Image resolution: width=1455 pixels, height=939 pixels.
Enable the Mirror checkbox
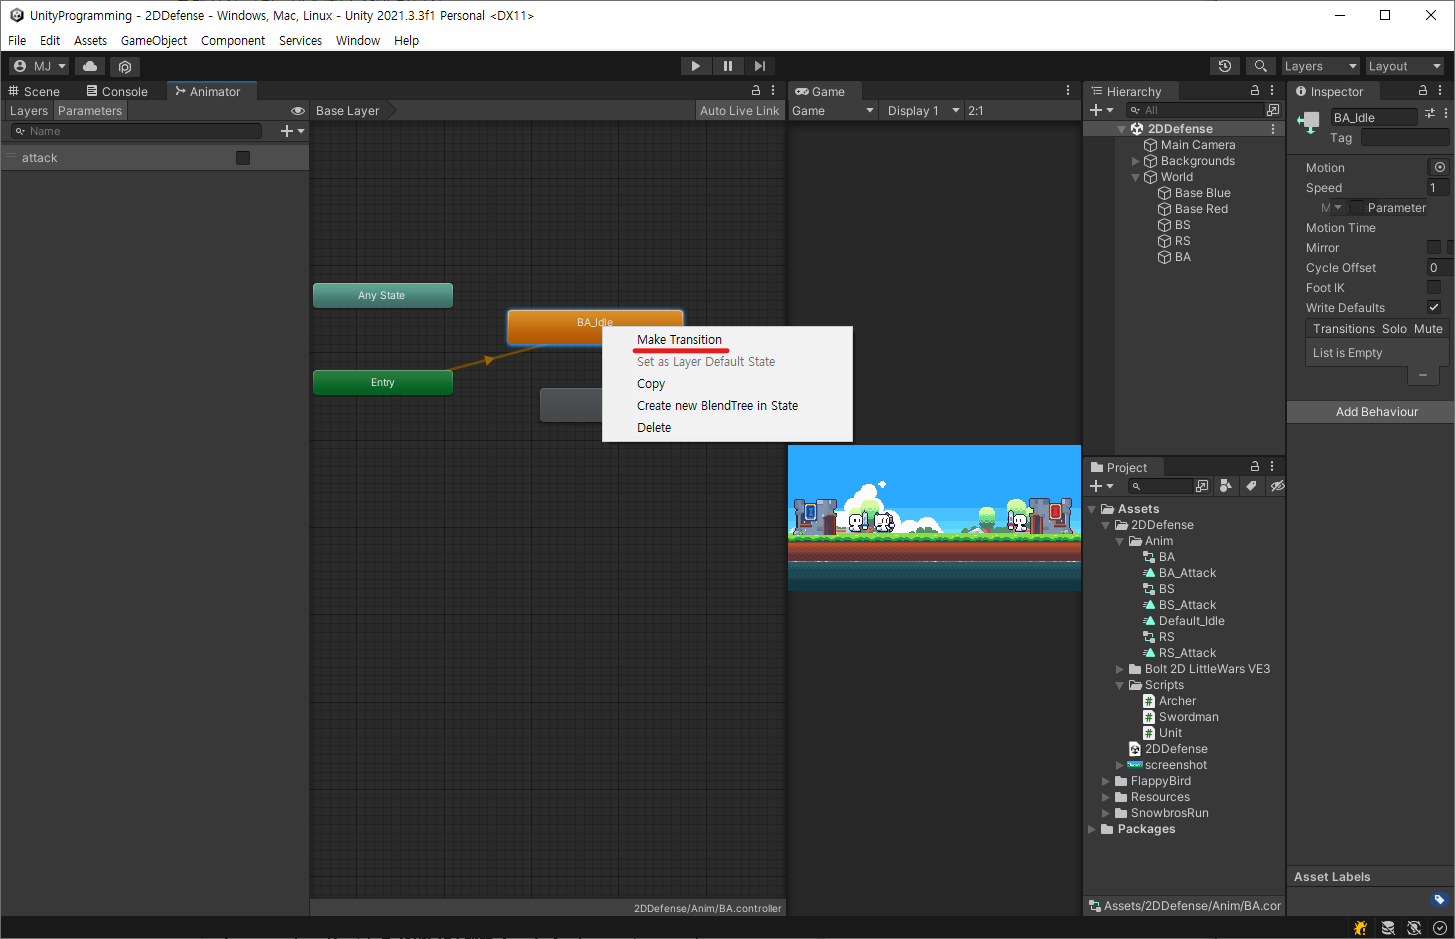coord(1434,247)
